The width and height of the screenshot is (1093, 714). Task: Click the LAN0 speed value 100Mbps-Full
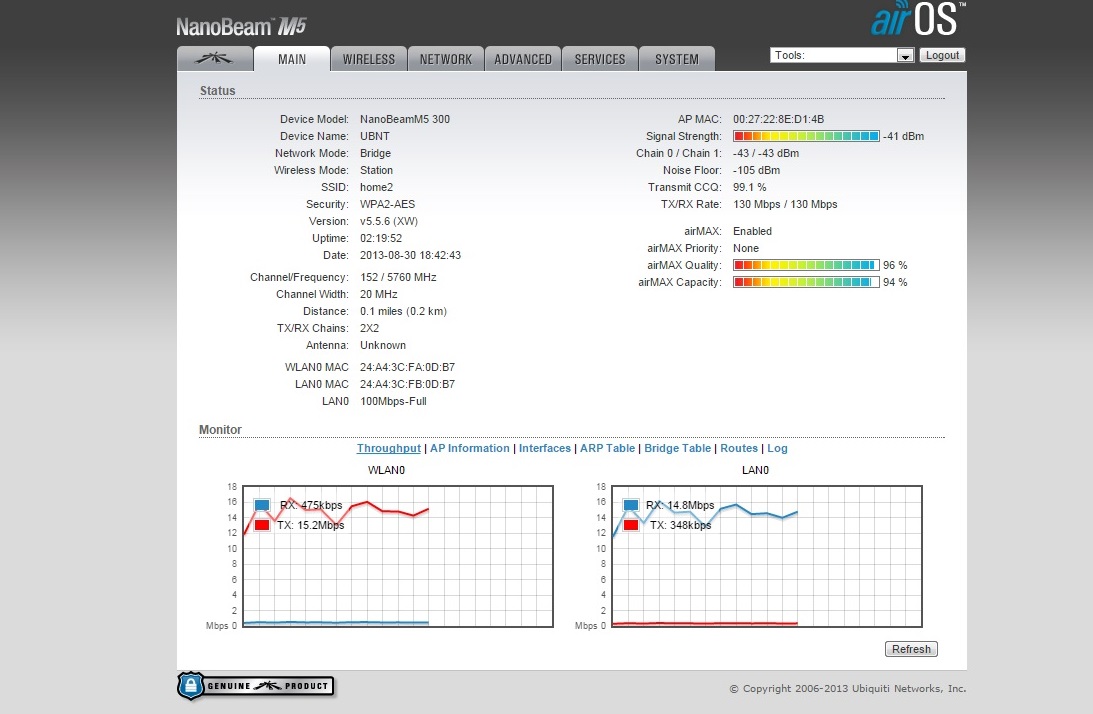[x=393, y=401]
